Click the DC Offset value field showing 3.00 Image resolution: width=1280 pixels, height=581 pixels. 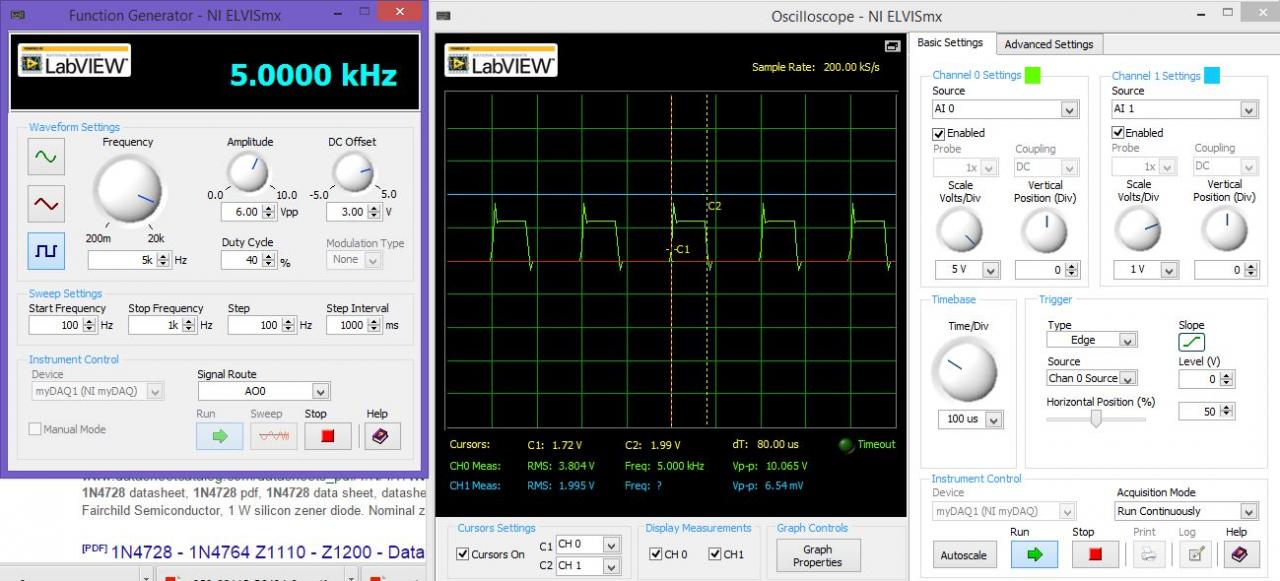point(347,212)
